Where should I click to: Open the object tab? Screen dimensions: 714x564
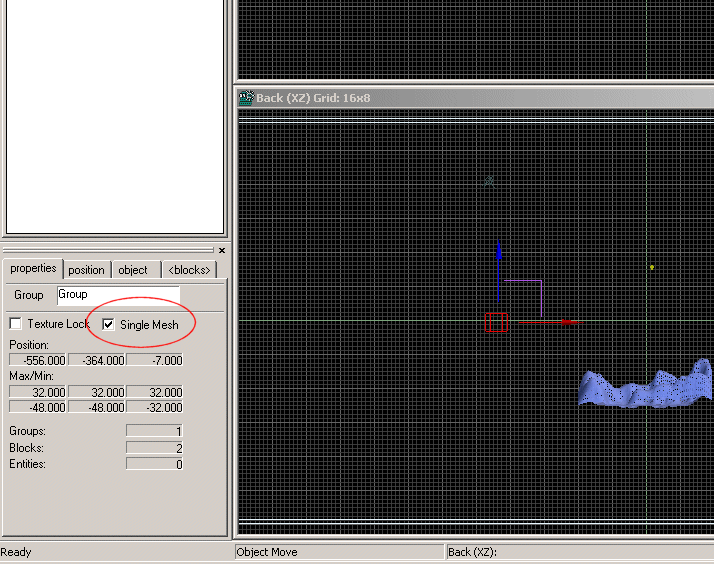click(x=133, y=270)
